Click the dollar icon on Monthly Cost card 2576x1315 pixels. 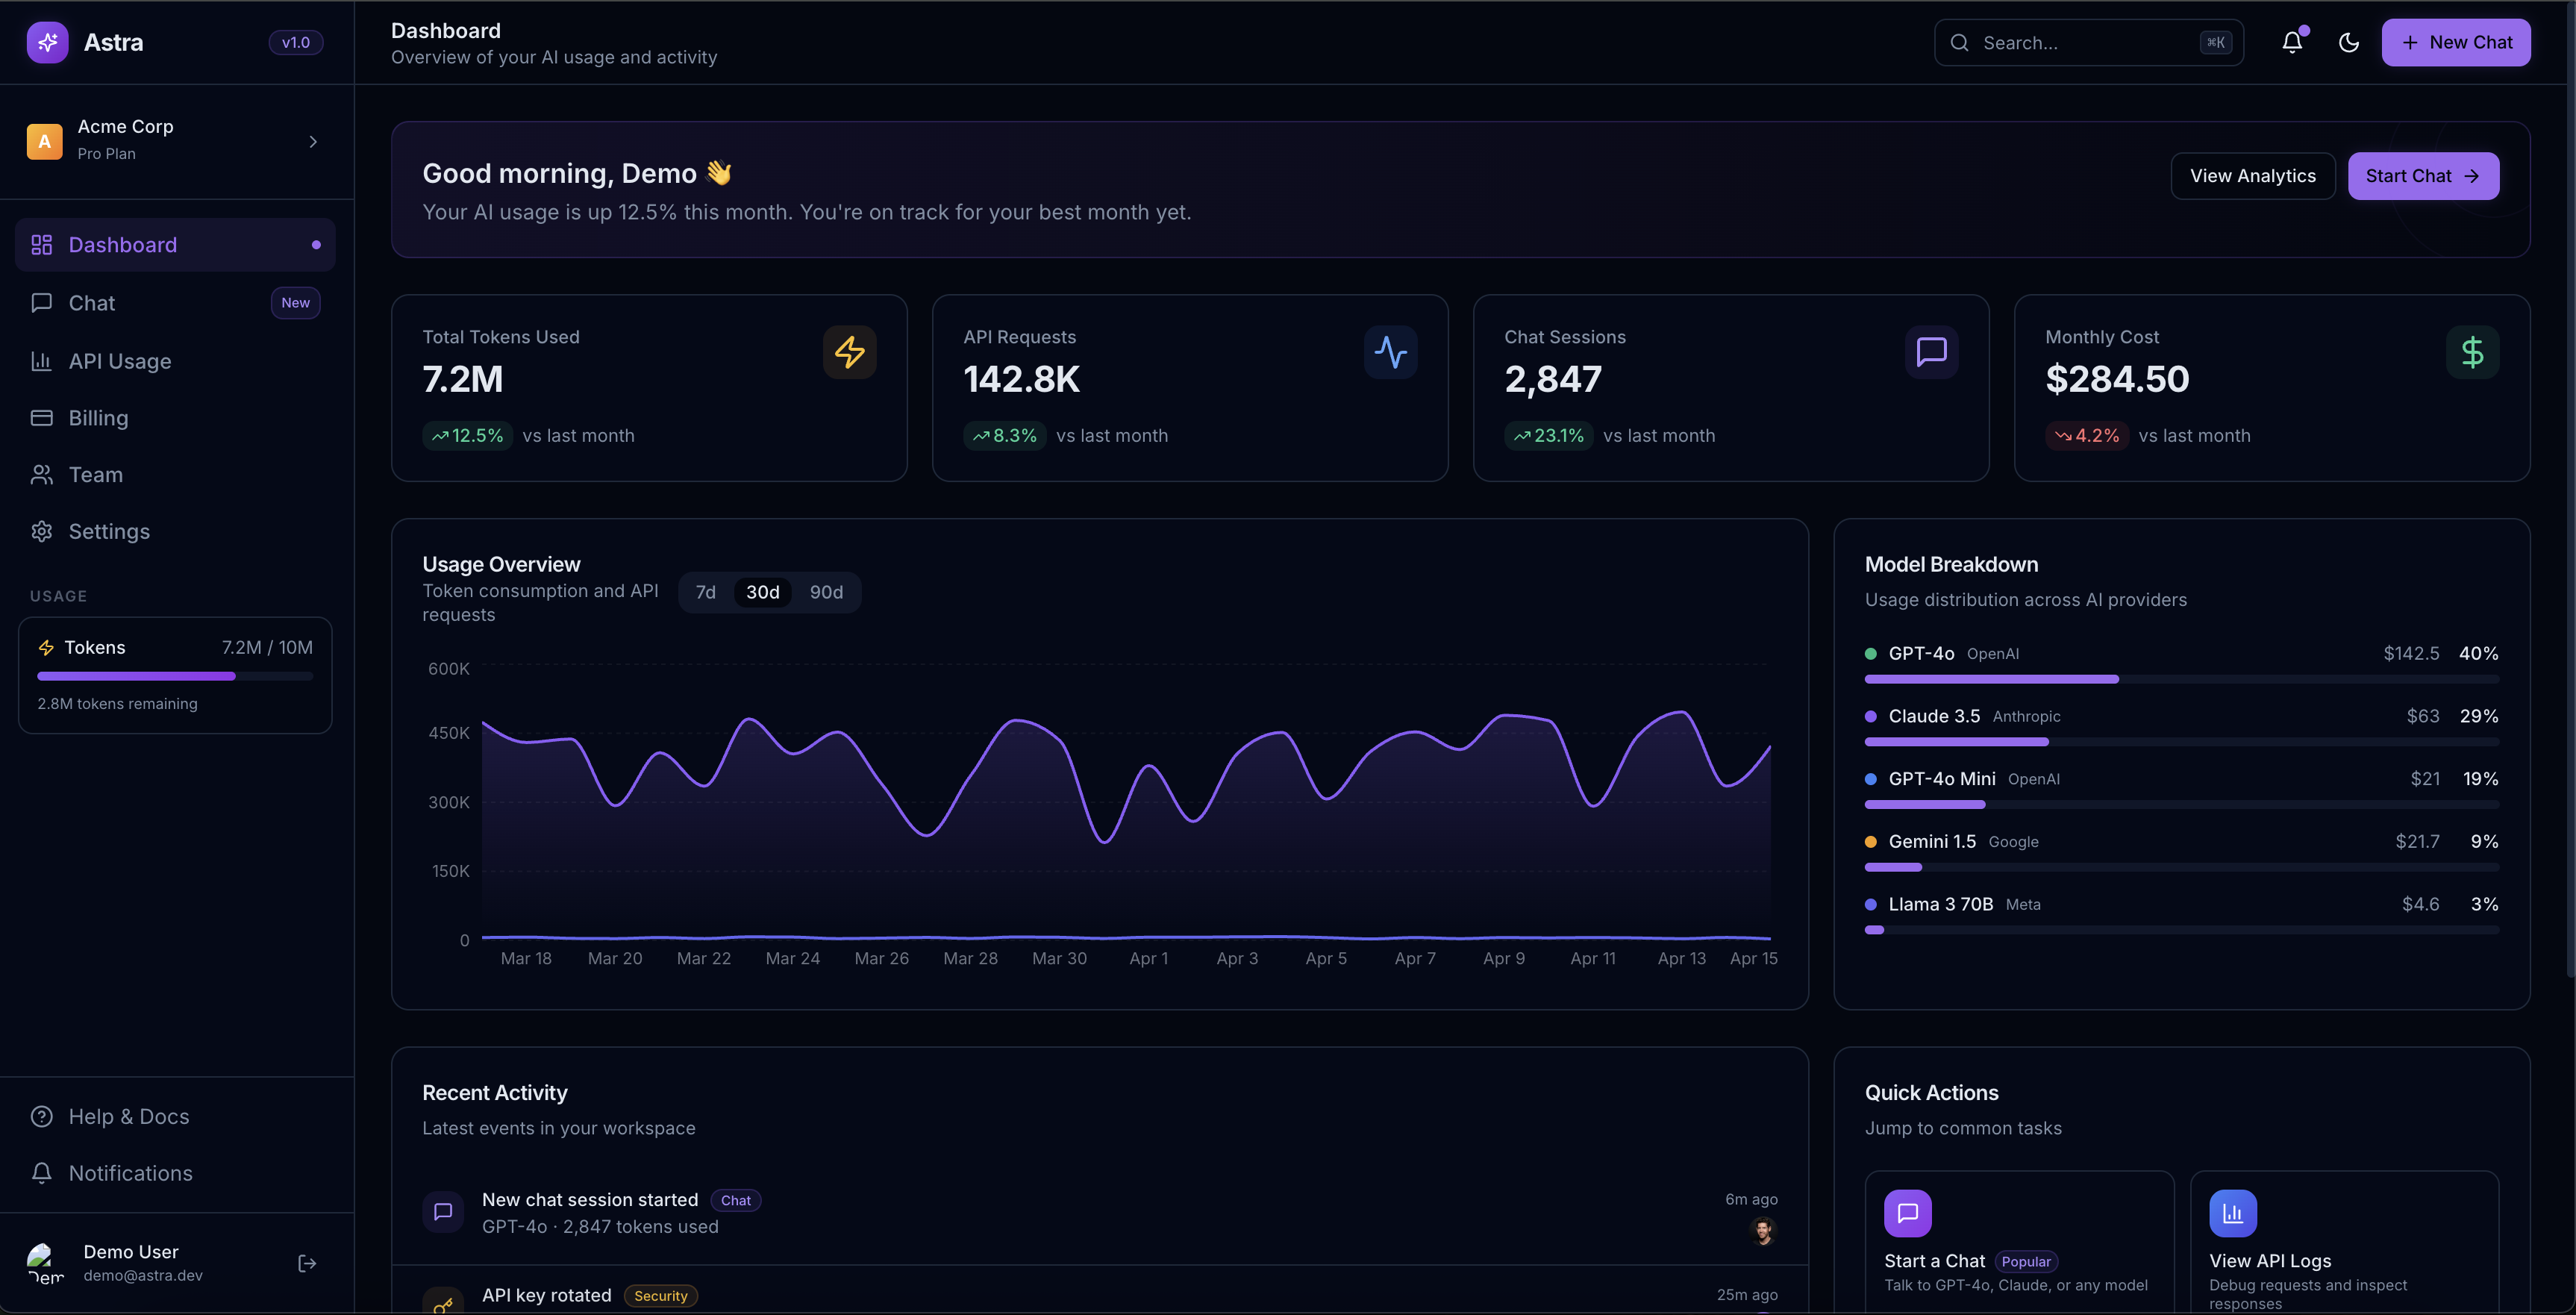point(2473,352)
